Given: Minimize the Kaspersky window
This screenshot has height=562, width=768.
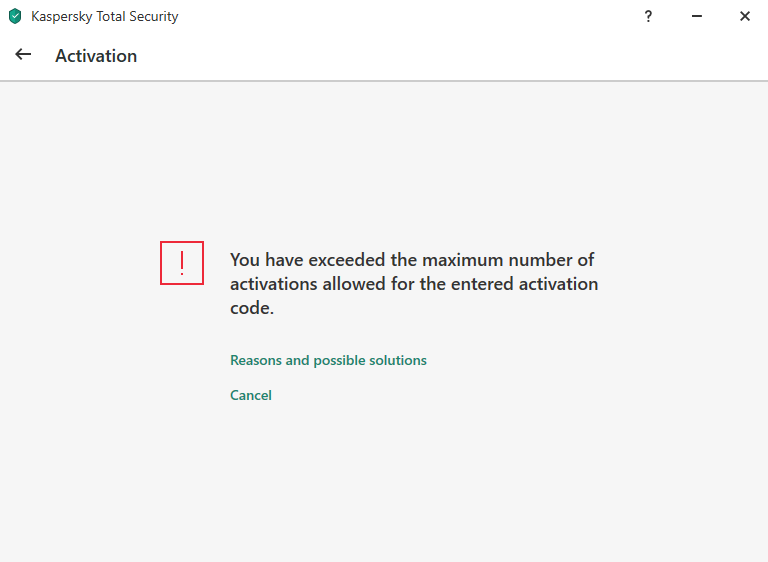Looking at the screenshot, I should coord(697,16).
